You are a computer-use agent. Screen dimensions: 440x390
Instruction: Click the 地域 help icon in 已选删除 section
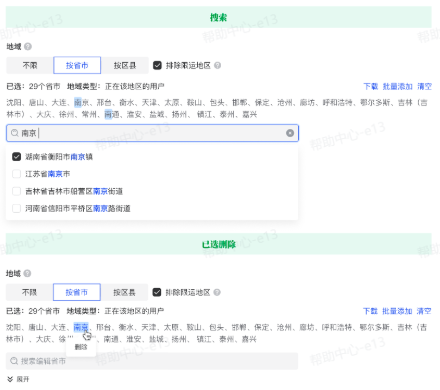coord(28,274)
